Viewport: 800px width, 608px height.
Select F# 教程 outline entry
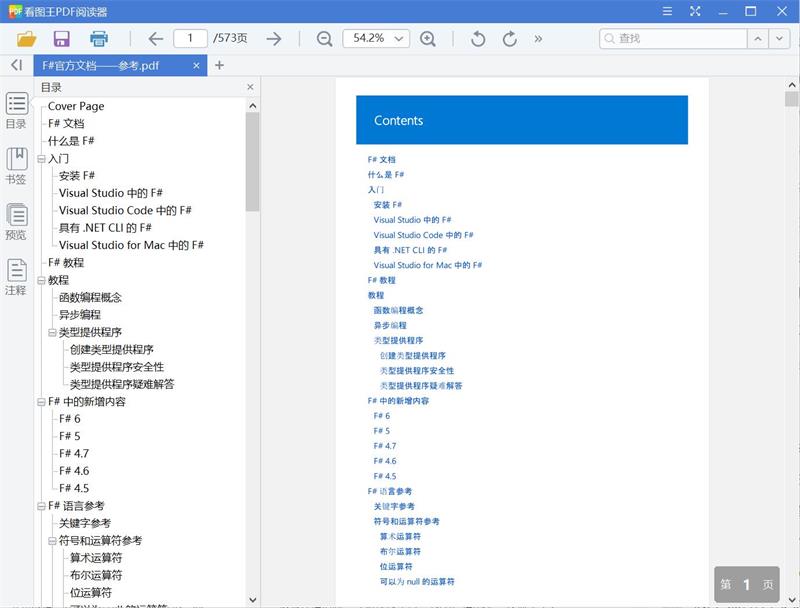coord(66,263)
